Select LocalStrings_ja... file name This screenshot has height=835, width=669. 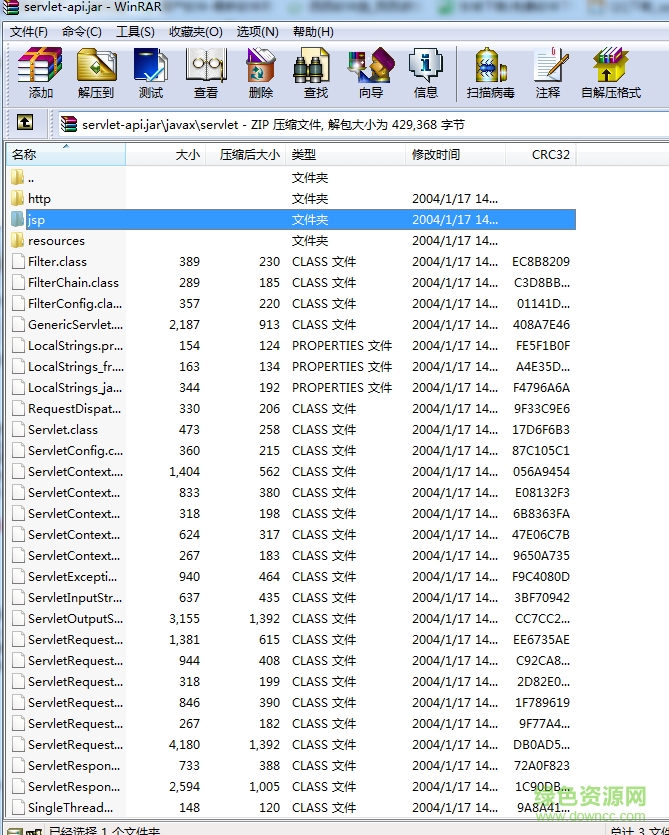pyautogui.click(x=75, y=388)
